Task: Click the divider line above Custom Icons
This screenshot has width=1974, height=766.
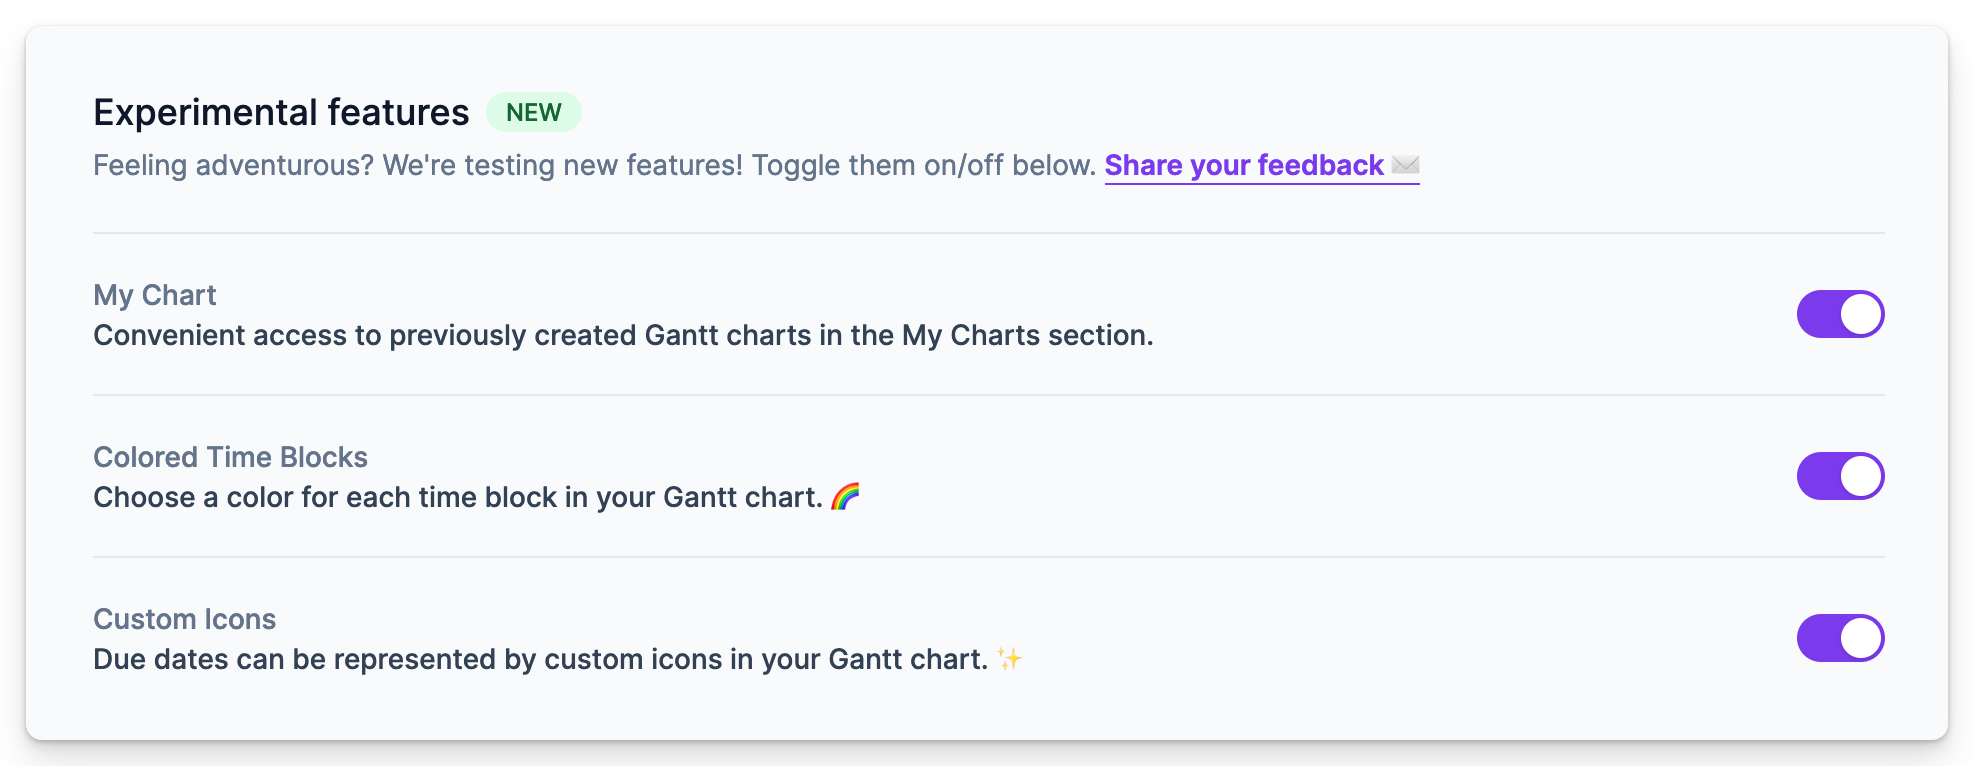Action: click(988, 557)
